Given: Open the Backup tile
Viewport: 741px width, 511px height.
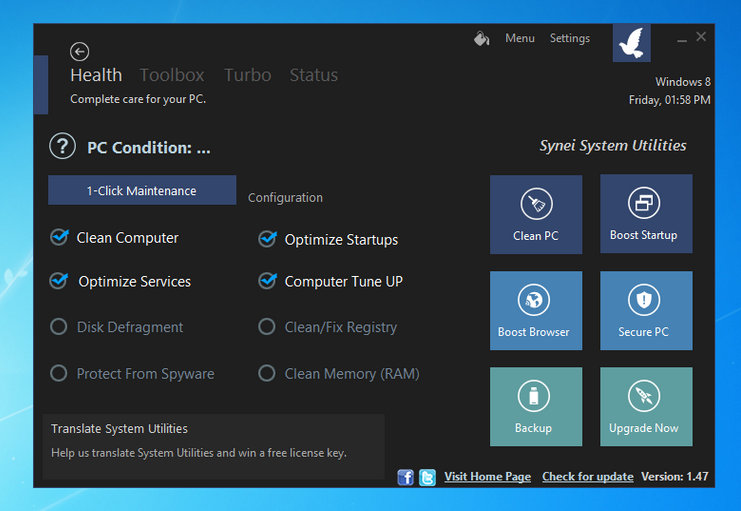Looking at the screenshot, I should (536, 407).
